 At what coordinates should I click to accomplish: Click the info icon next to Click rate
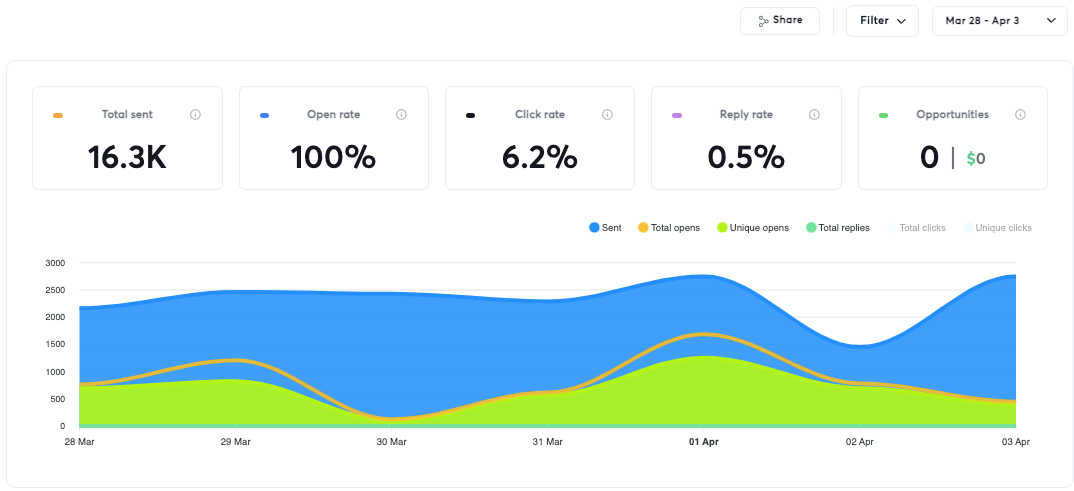click(607, 115)
